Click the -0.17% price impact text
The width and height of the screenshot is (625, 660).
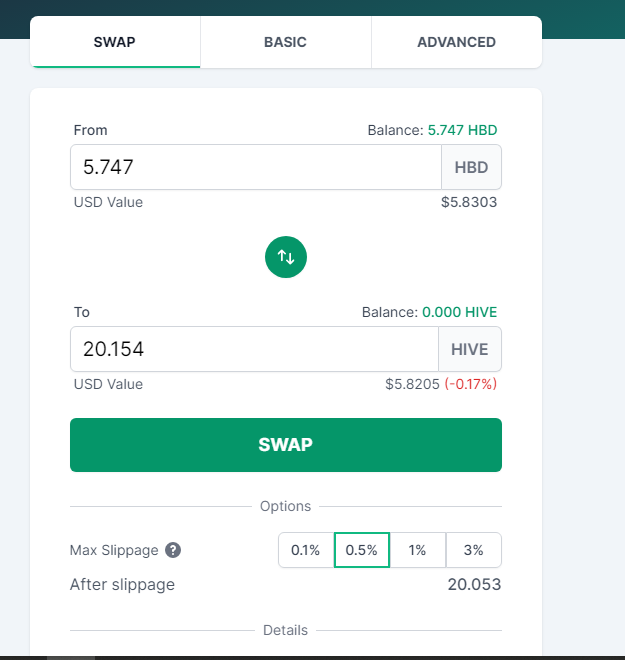pos(471,384)
